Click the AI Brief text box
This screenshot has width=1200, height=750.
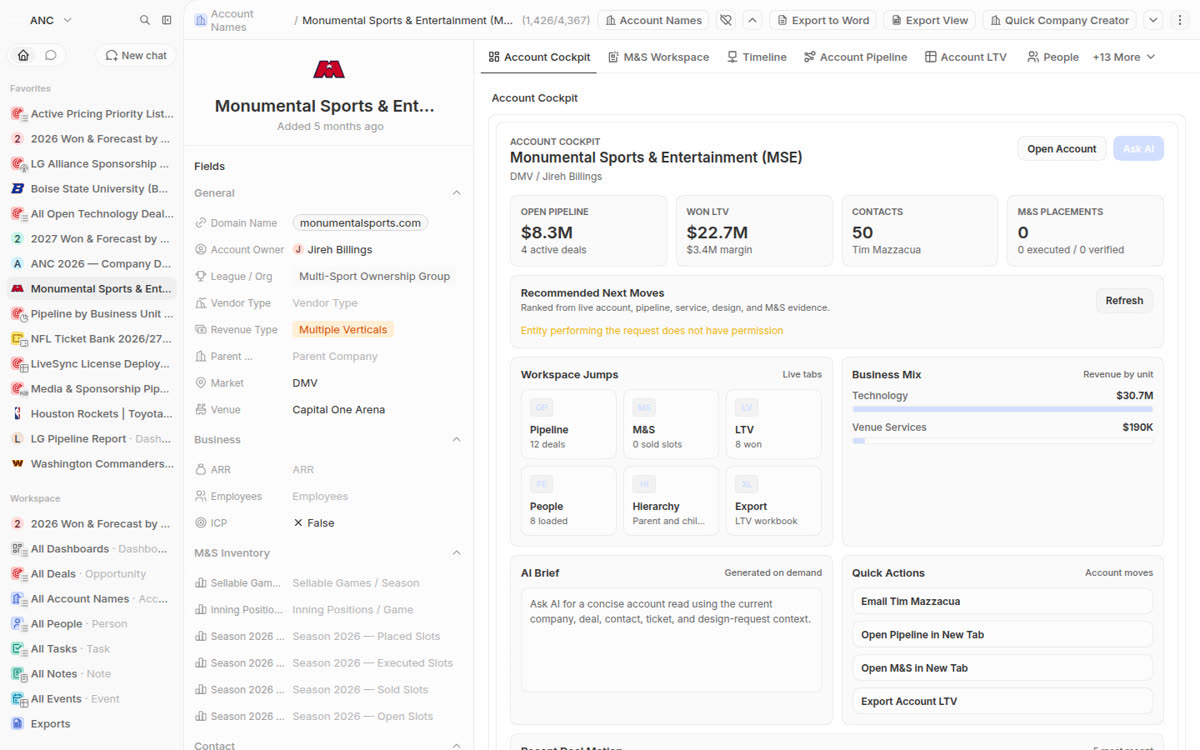[x=671, y=640]
